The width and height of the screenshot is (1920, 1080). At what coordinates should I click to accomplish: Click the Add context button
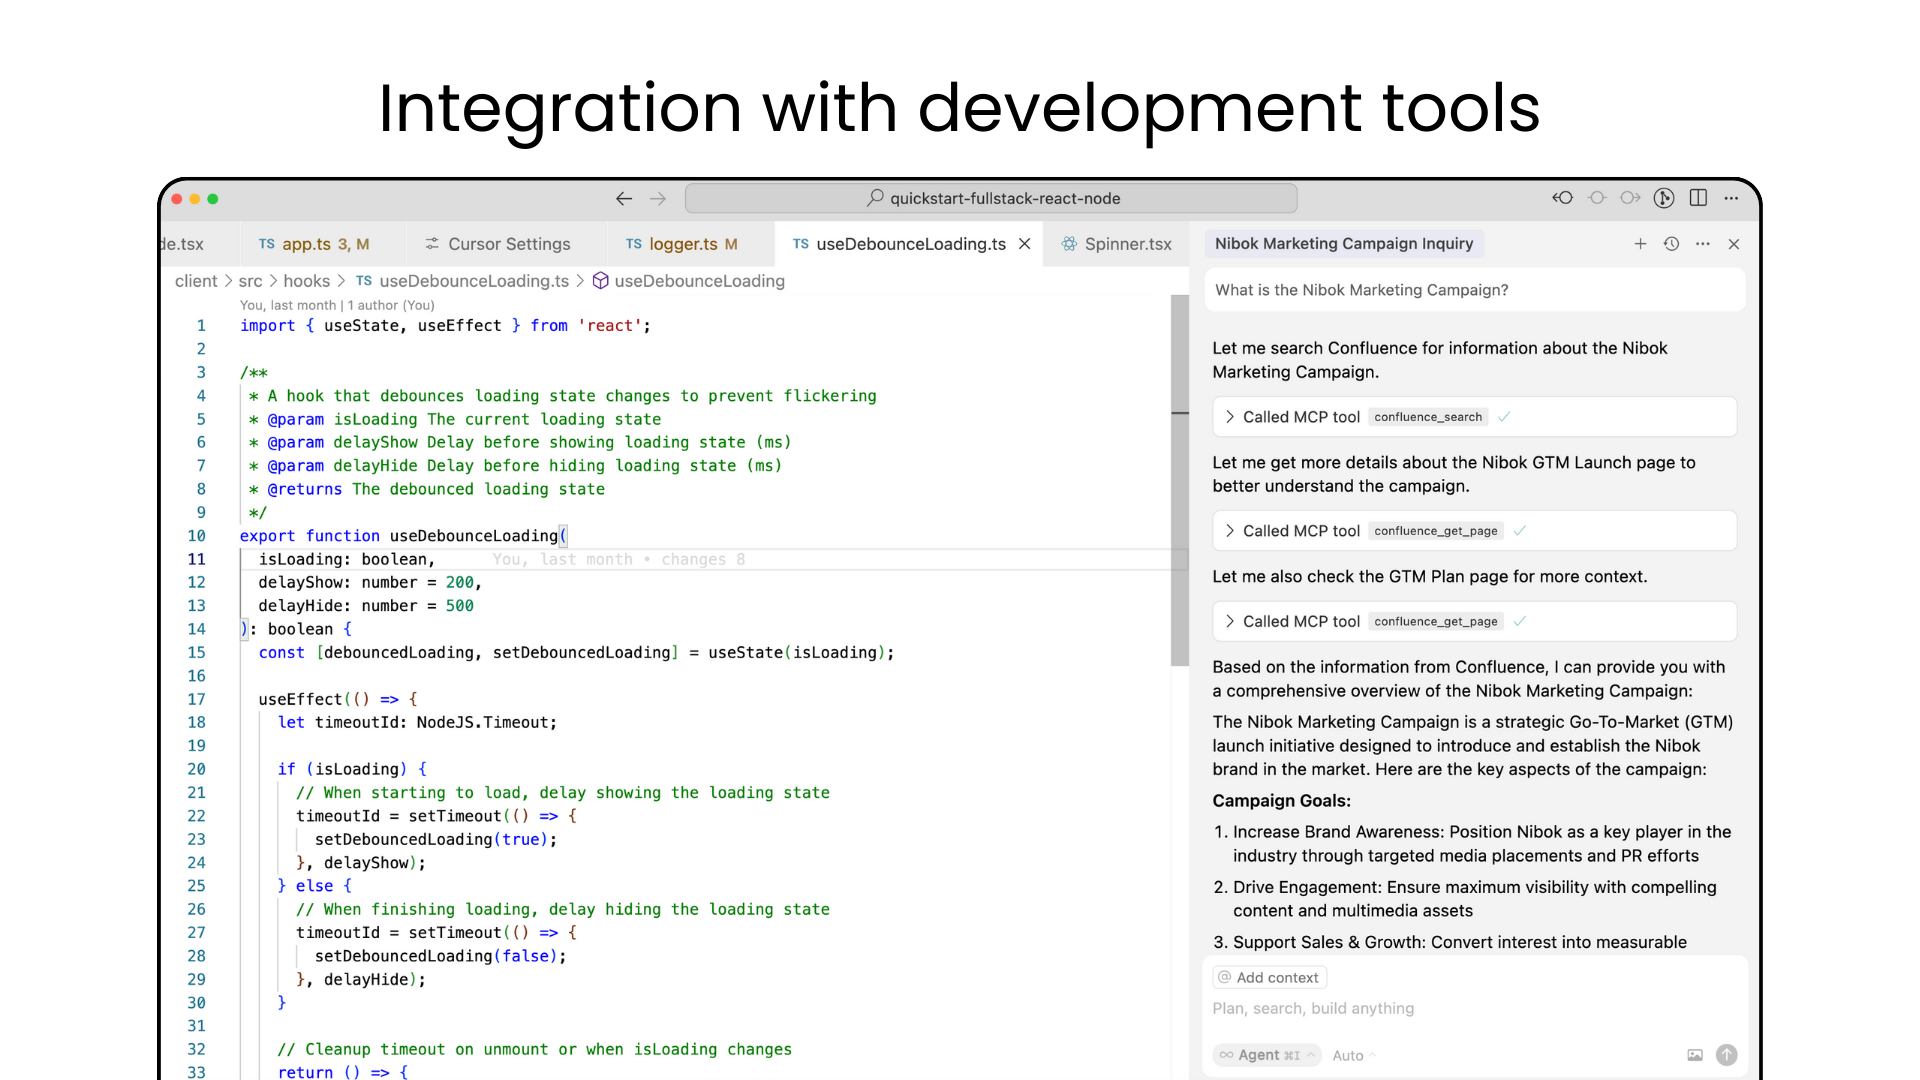pos(1269,977)
